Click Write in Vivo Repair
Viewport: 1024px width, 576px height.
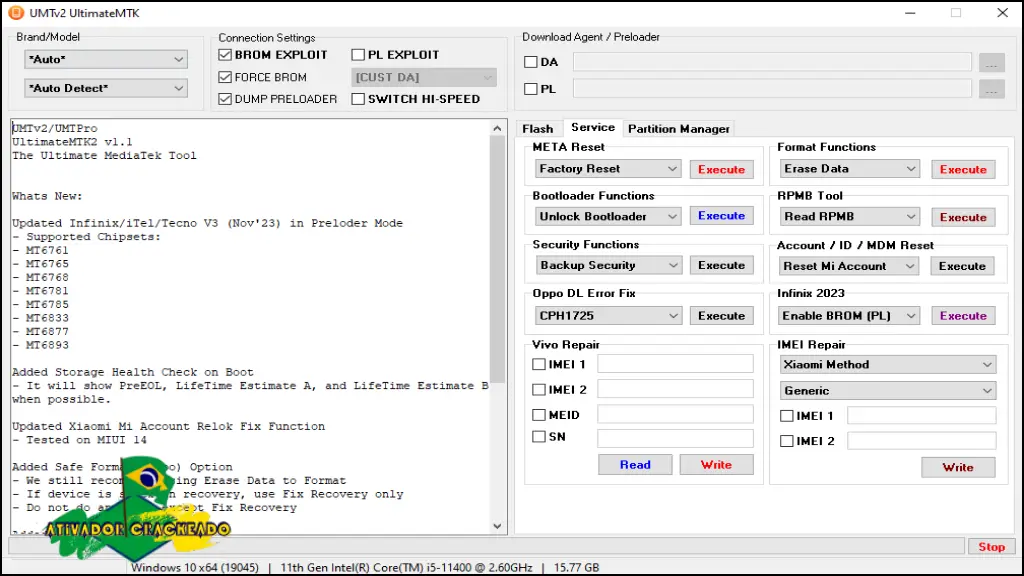point(716,464)
